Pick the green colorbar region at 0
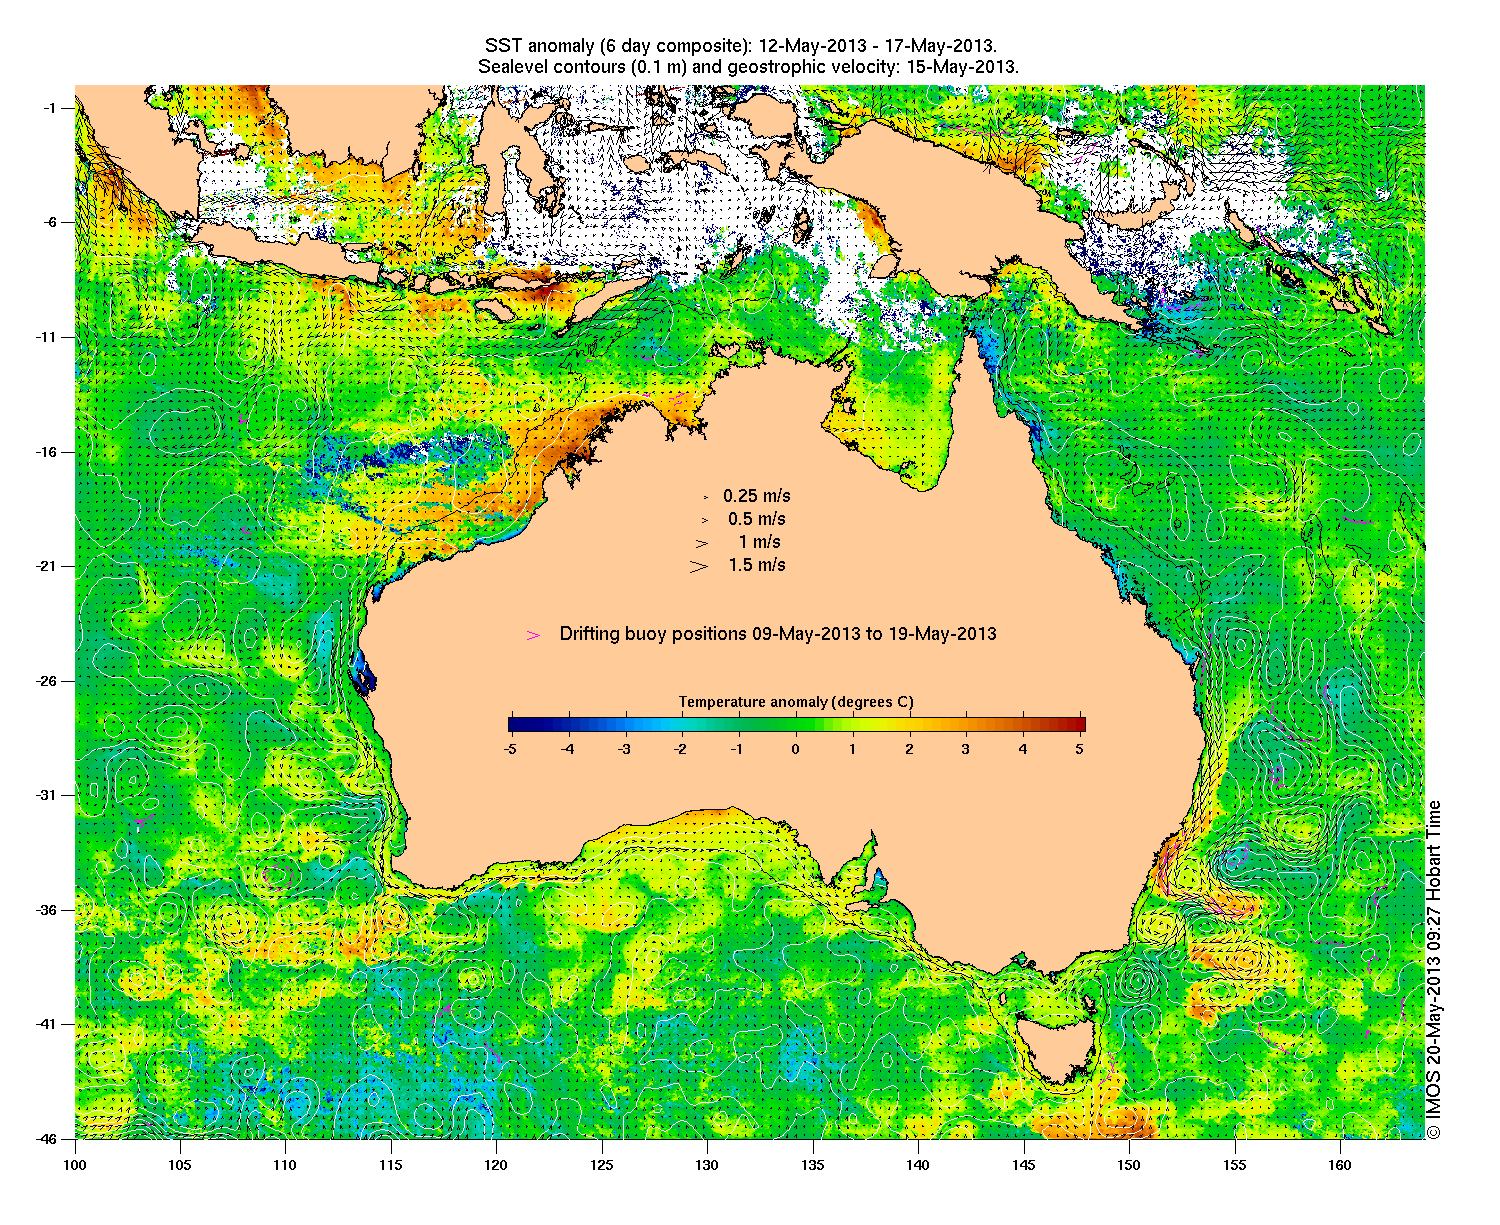The image size is (1500, 1225). (x=796, y=725)
